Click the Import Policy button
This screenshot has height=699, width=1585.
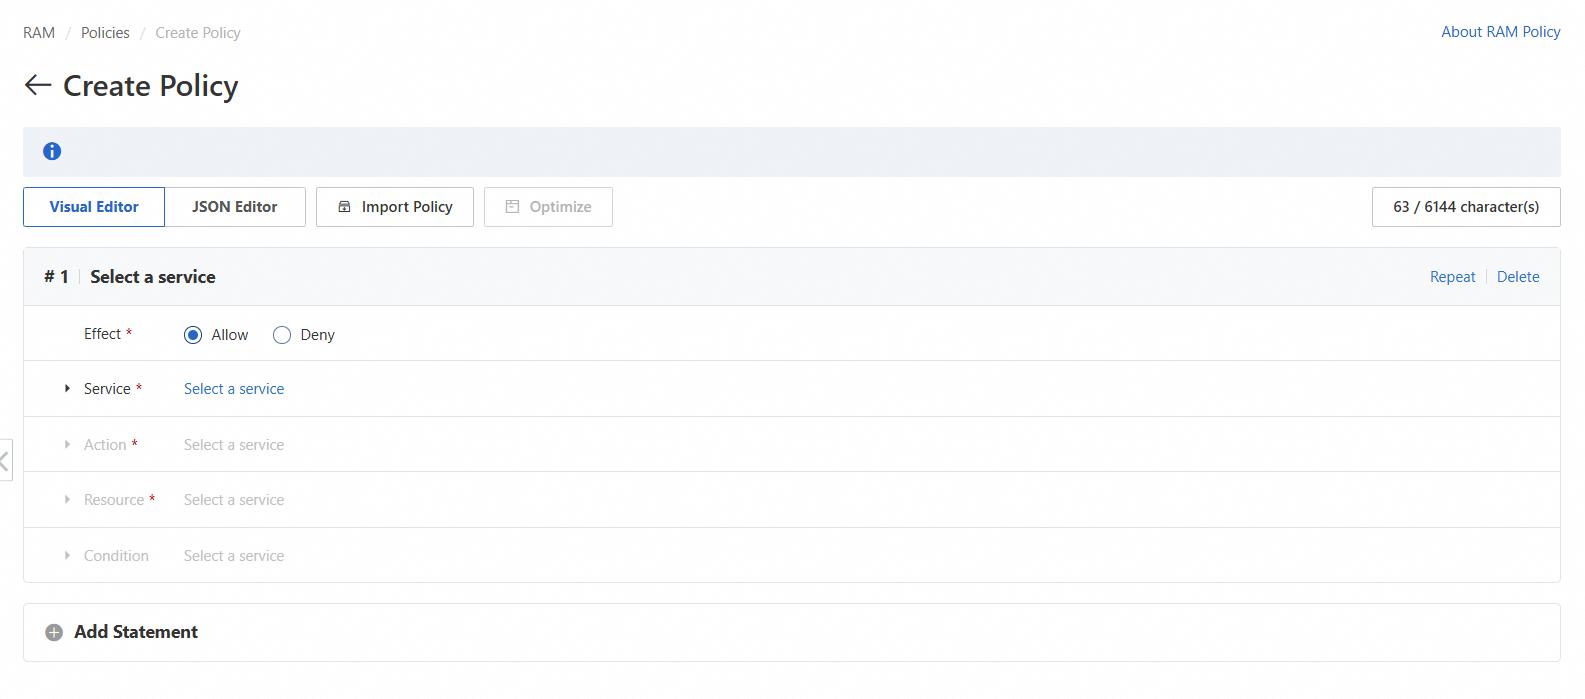[395, 207]
